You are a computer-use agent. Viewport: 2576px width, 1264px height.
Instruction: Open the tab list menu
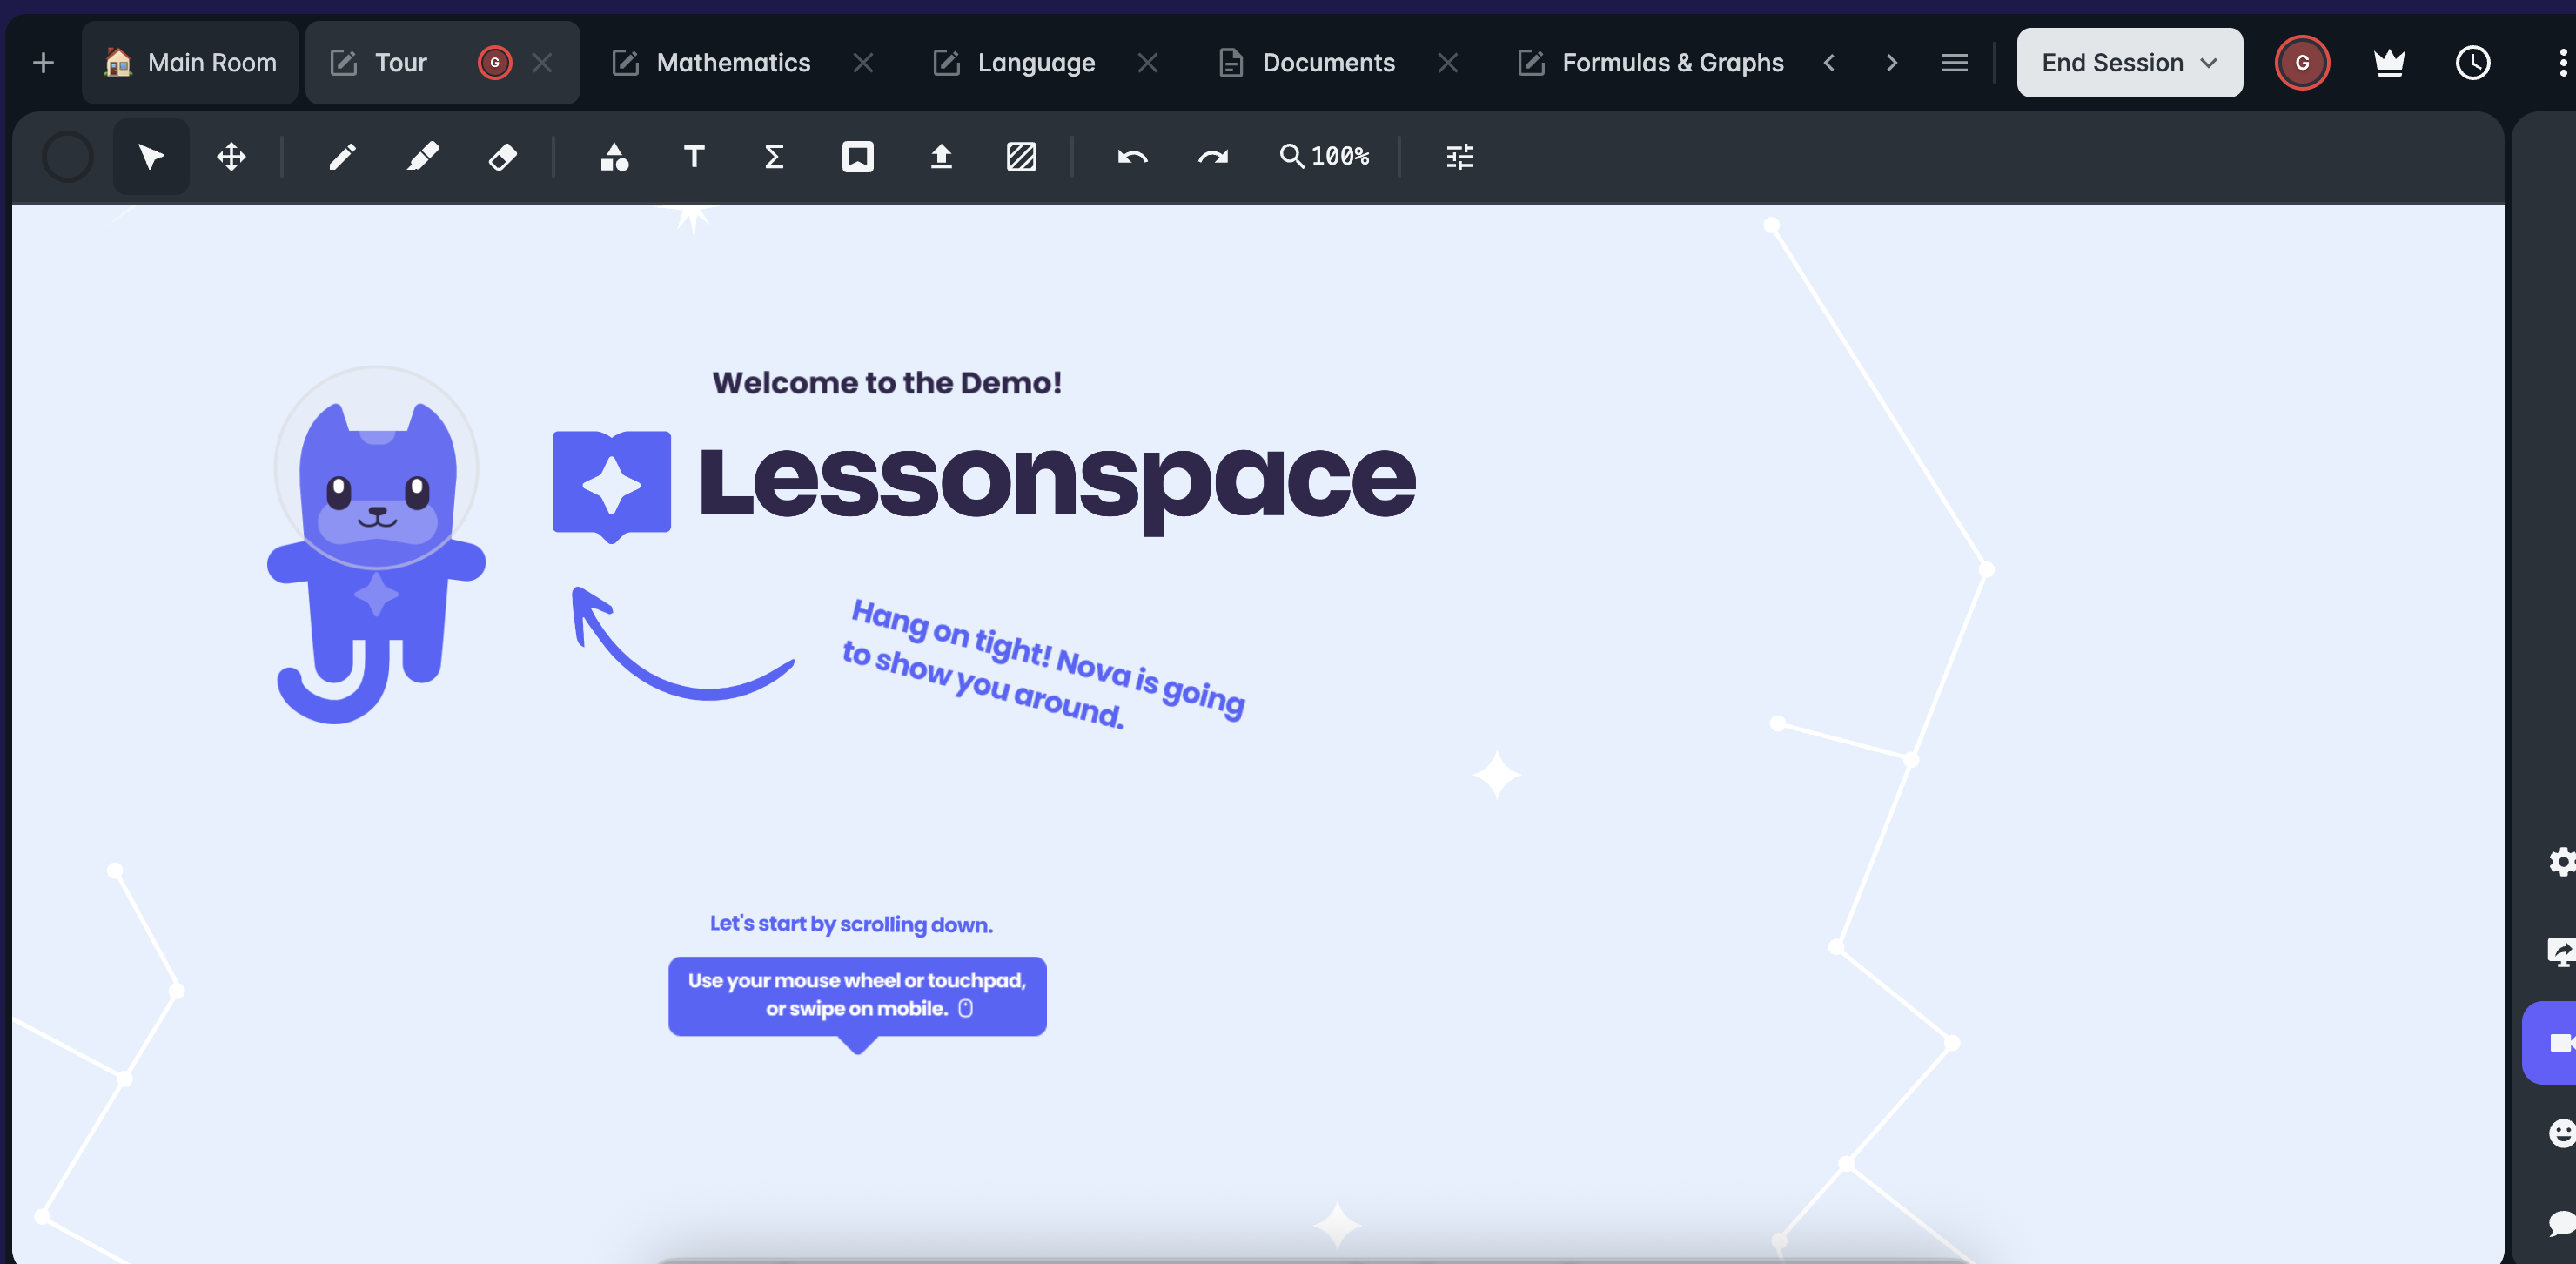click(1954, 62)
